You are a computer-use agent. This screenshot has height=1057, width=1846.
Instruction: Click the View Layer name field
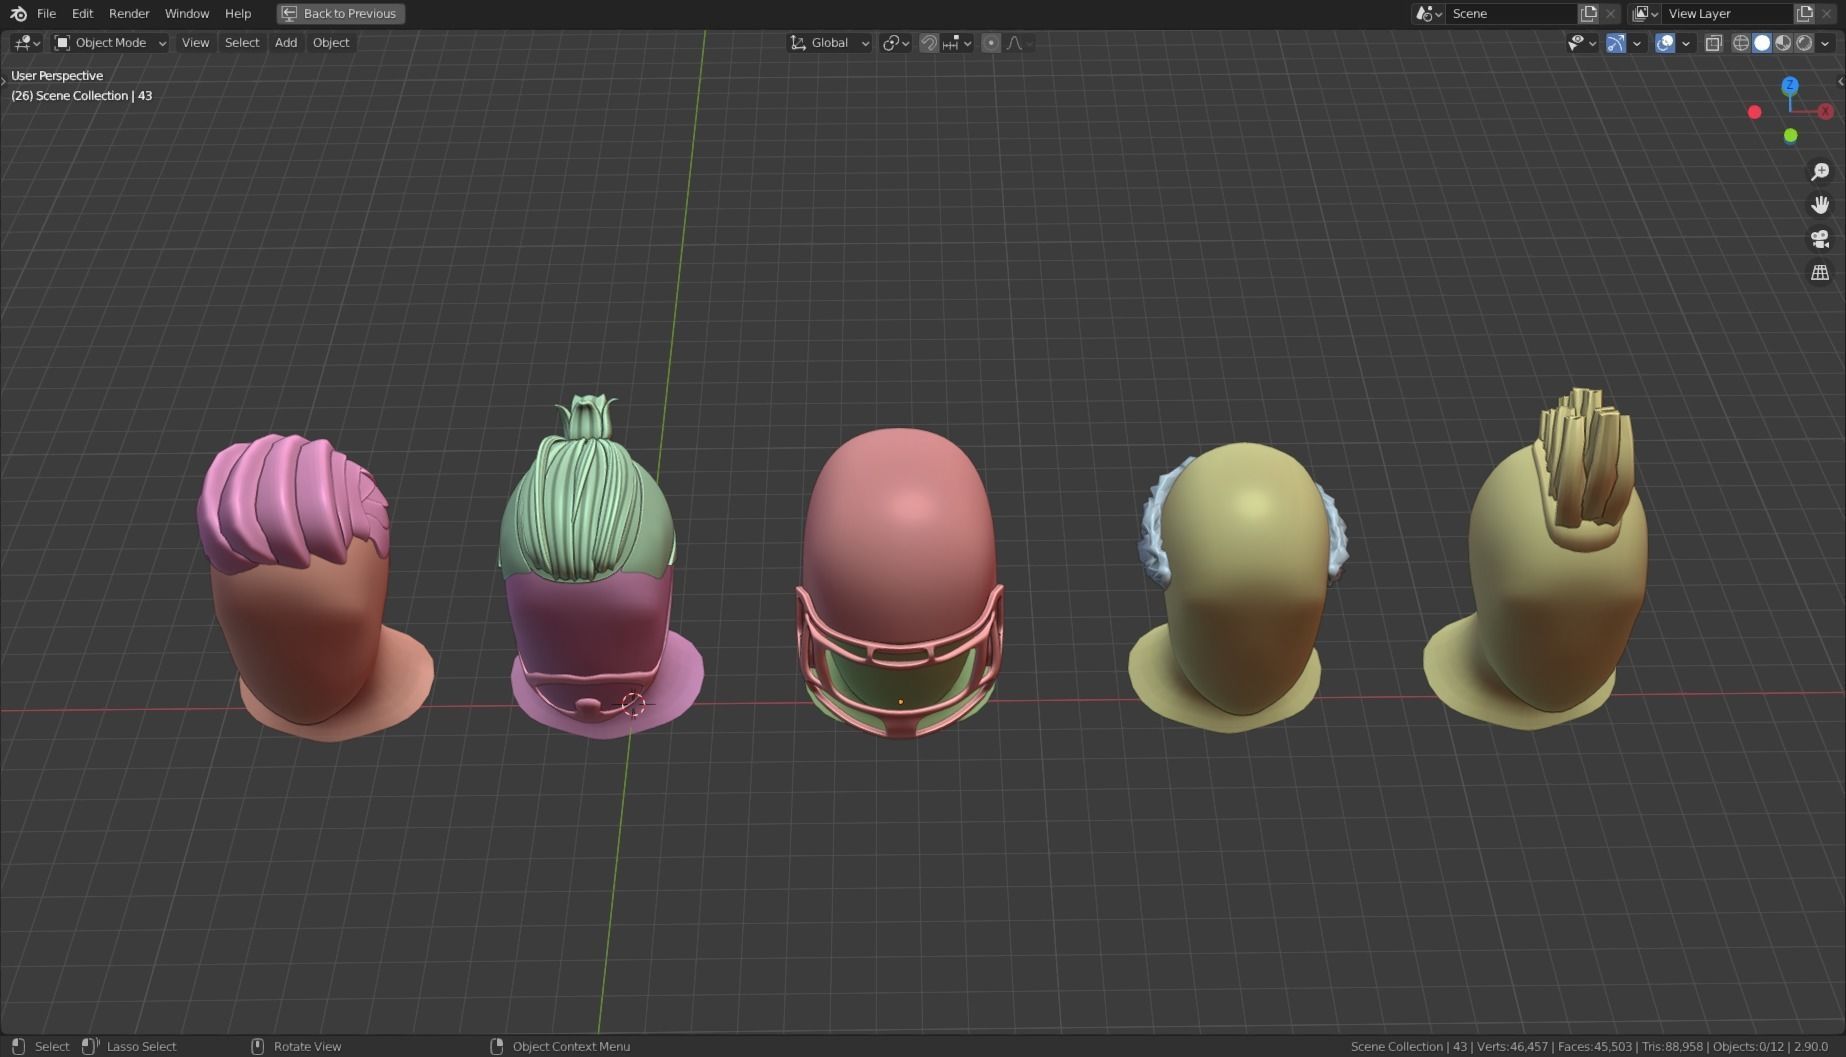(1727, 13)
